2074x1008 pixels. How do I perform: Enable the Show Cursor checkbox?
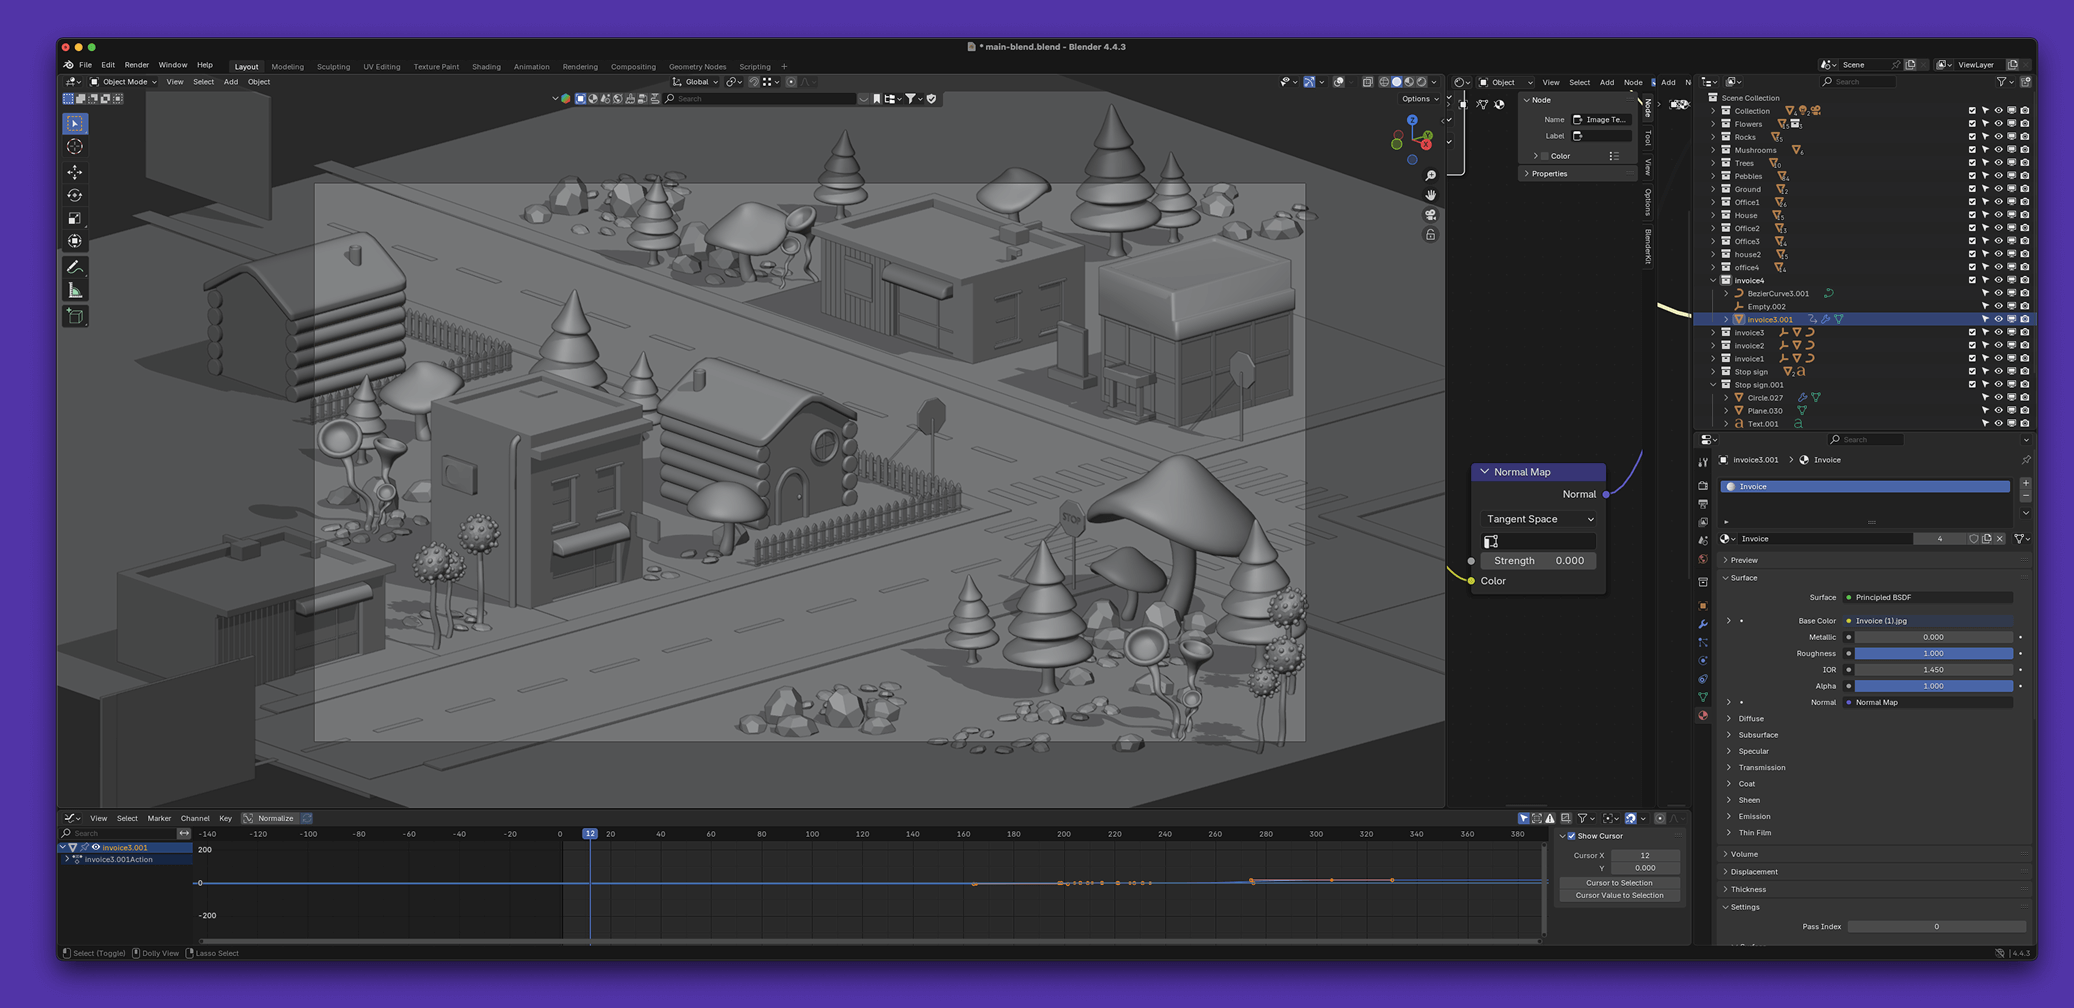pyautogui.click(x=1572, y=836)
